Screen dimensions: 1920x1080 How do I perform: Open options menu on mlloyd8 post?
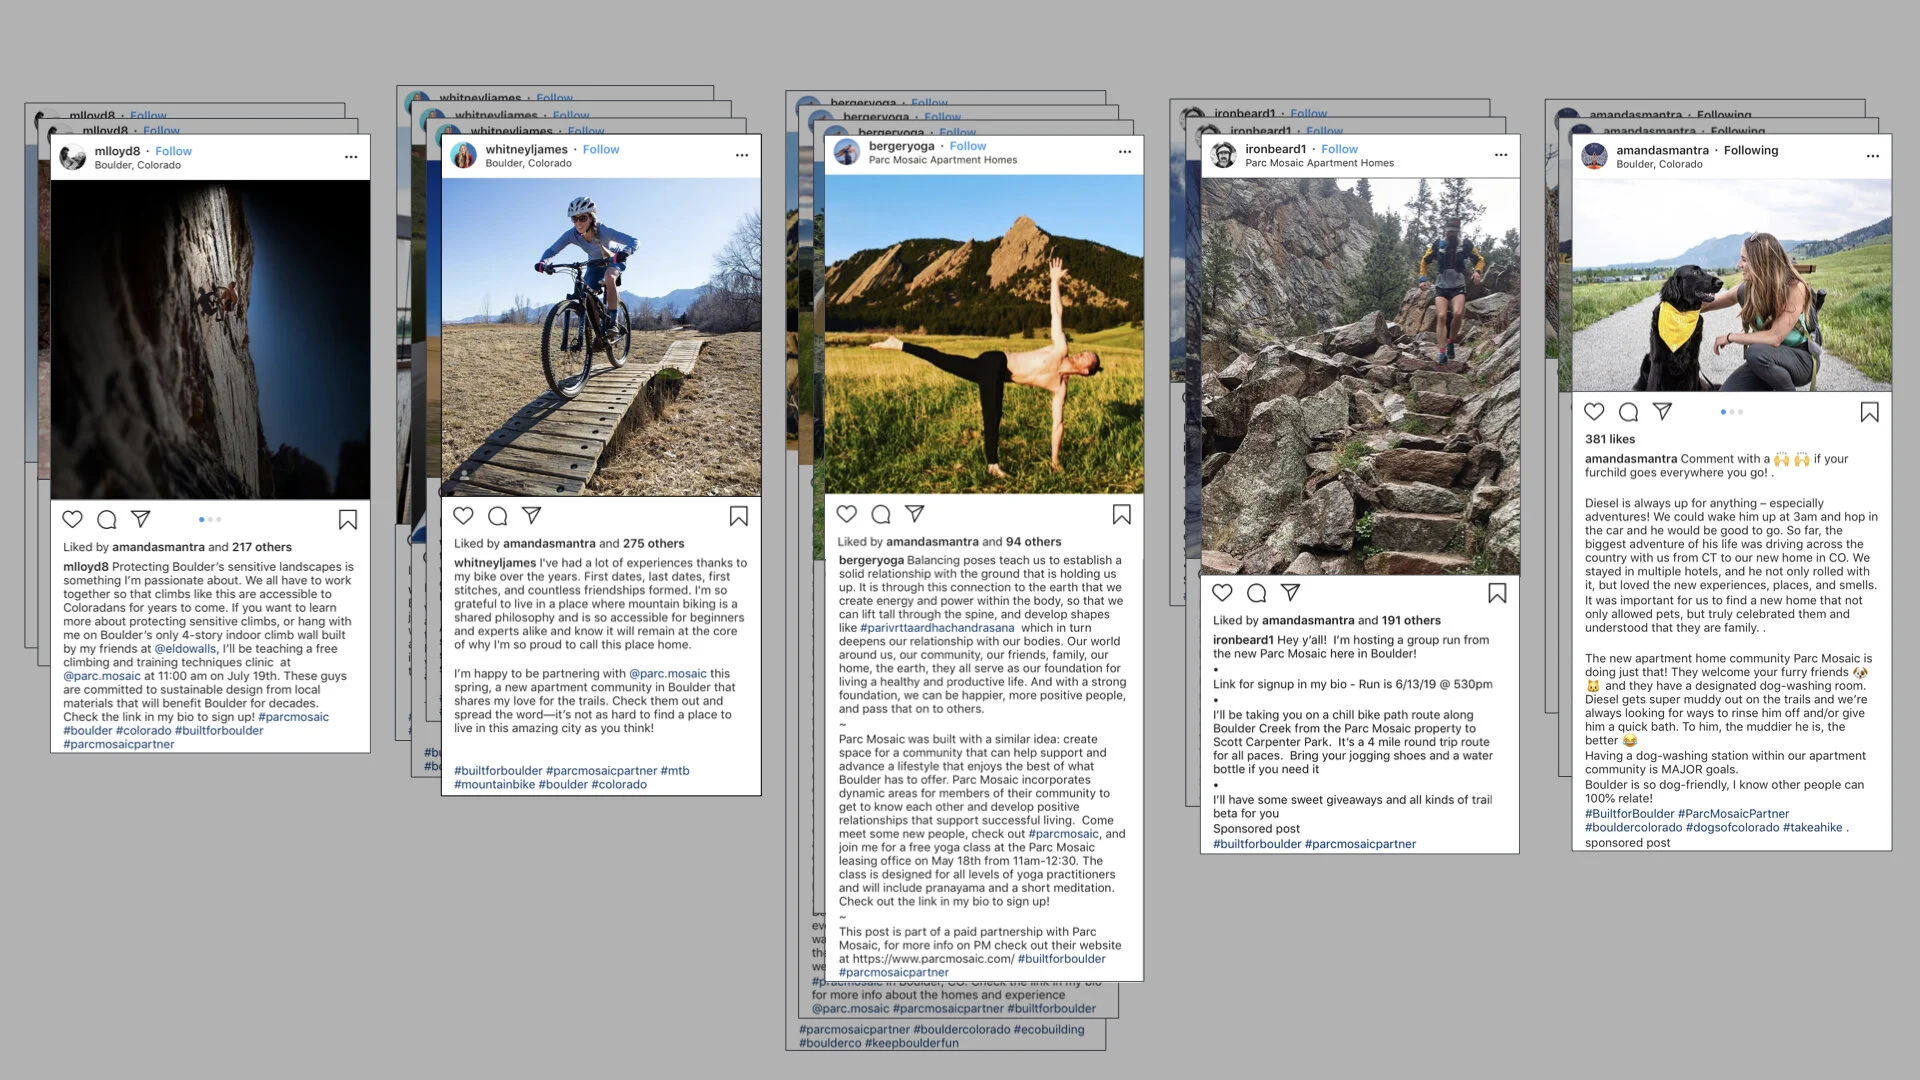351,157
